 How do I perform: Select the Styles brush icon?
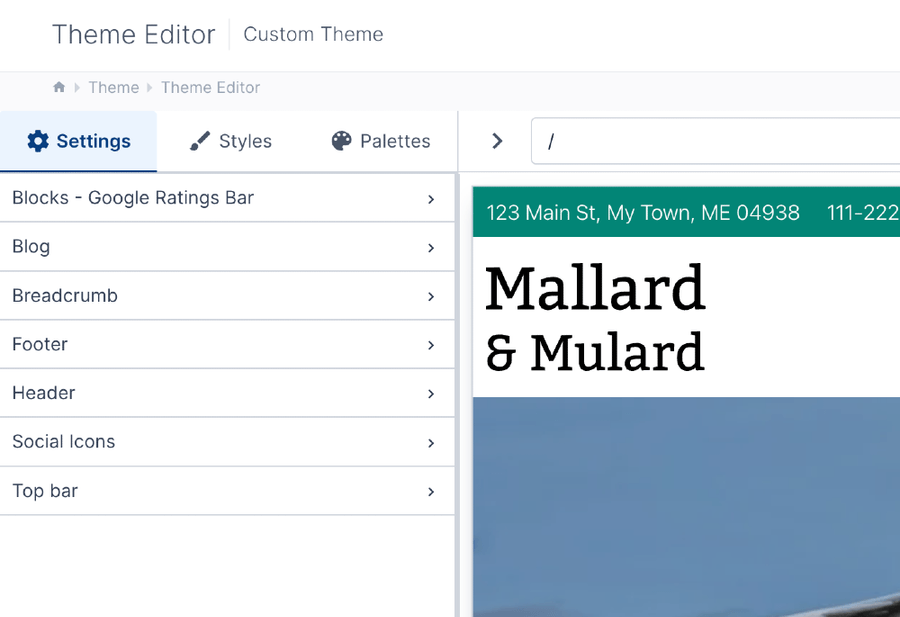[x=200, y=141]
